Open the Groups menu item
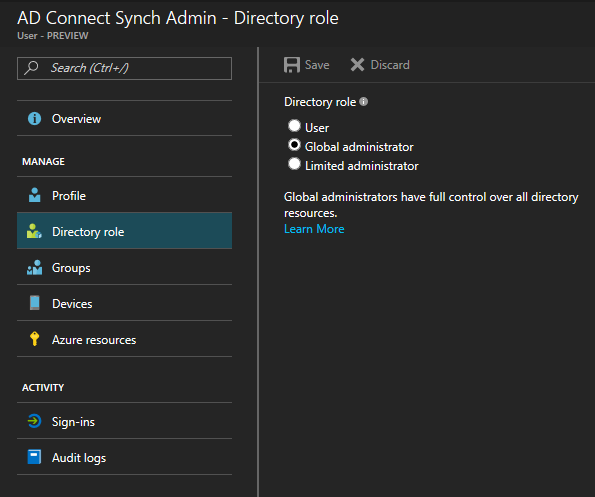The image size is (595, 497). coord(124,267)
